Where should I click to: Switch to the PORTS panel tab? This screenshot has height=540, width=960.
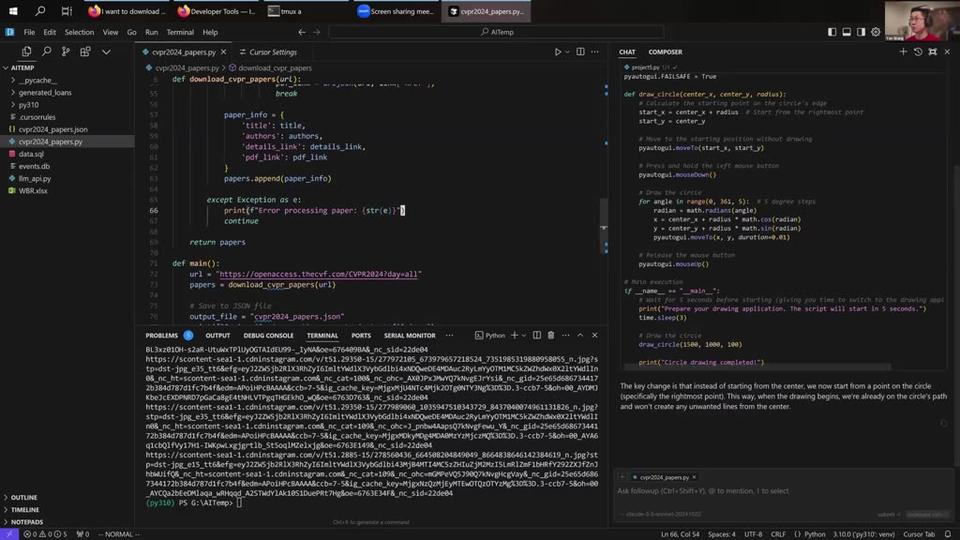pos(361,336)
